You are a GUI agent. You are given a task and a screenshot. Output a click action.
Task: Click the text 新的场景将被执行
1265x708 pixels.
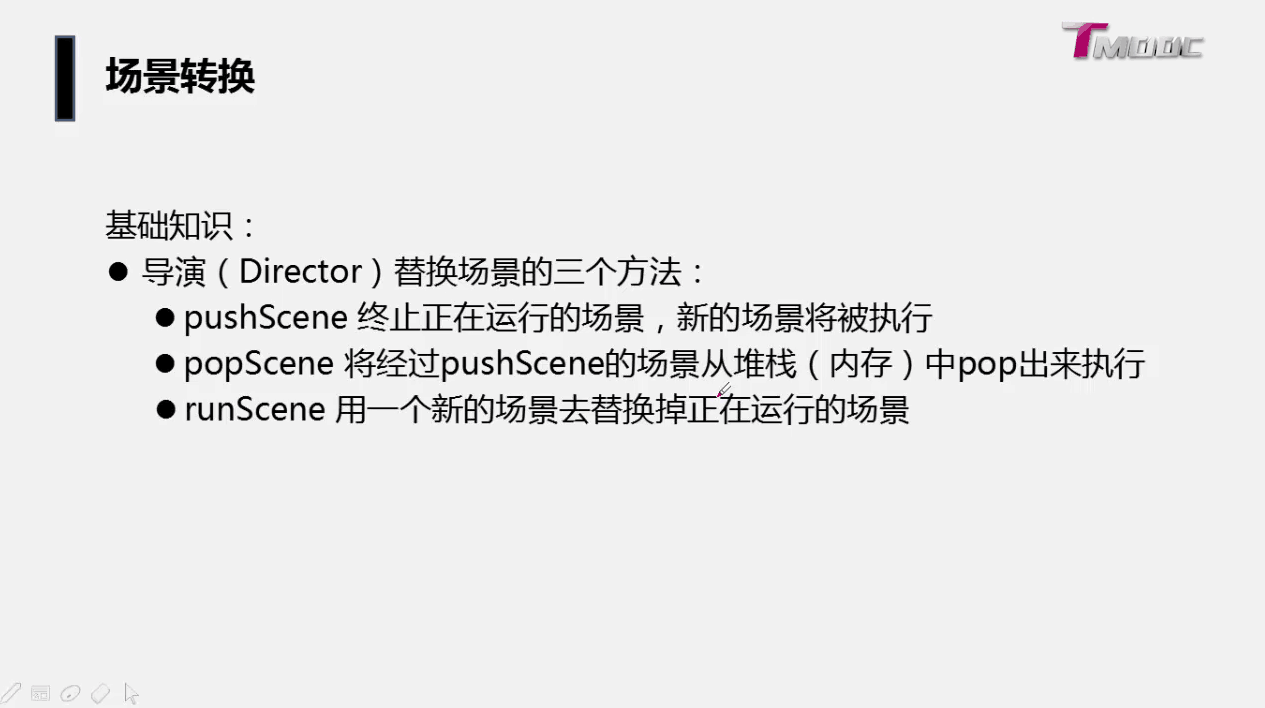(805, 319)
